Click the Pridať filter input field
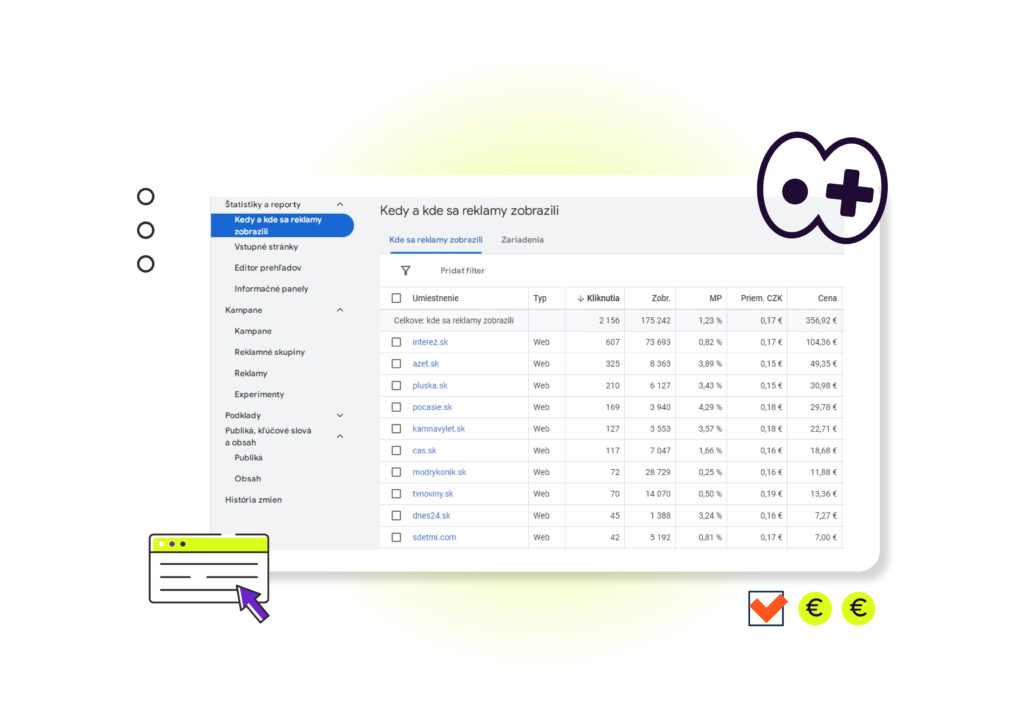This screenshot has height=724, width=1024. (462, 271)
